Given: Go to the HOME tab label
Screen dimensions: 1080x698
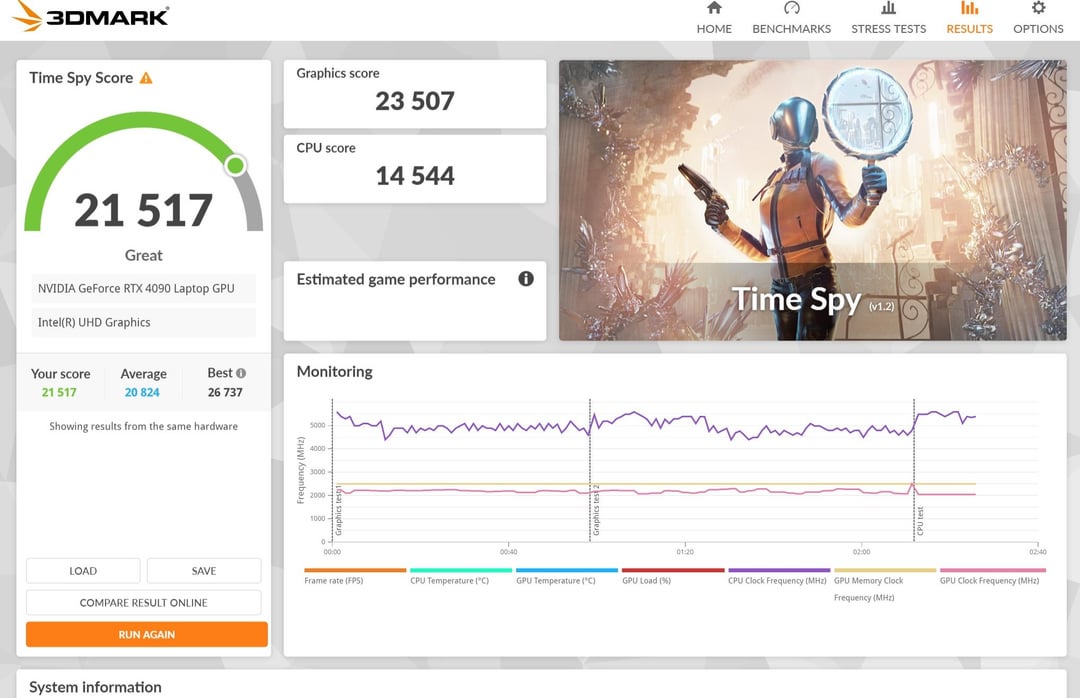Looking at the screenshot, I should [714, 29].
